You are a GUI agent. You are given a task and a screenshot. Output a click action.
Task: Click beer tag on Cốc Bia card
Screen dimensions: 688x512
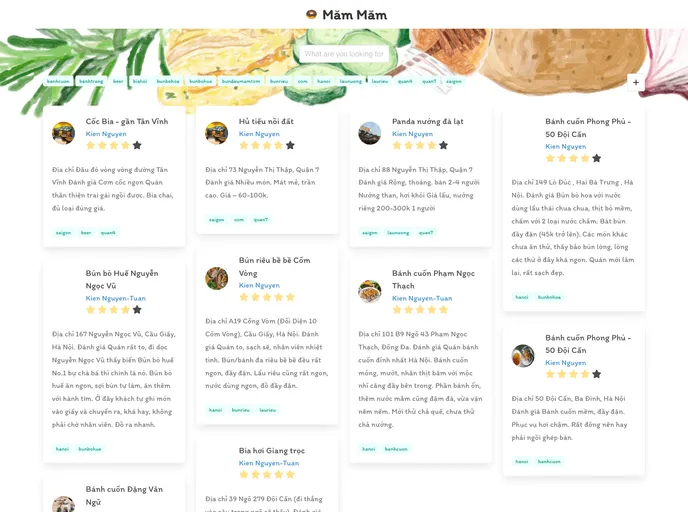(86, 232)
